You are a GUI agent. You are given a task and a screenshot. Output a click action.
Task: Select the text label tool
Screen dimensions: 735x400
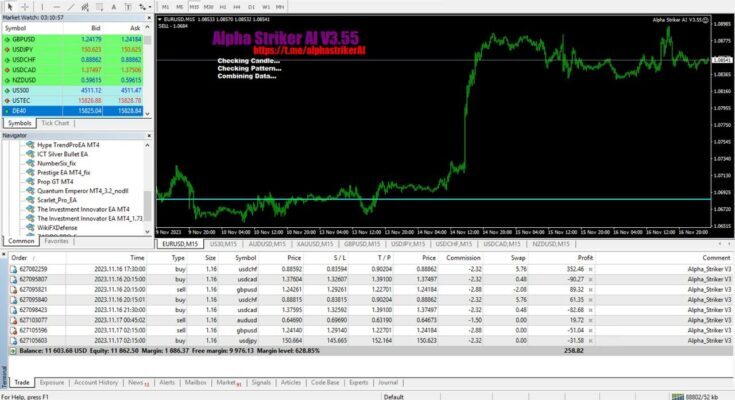(x=128, y=7)
